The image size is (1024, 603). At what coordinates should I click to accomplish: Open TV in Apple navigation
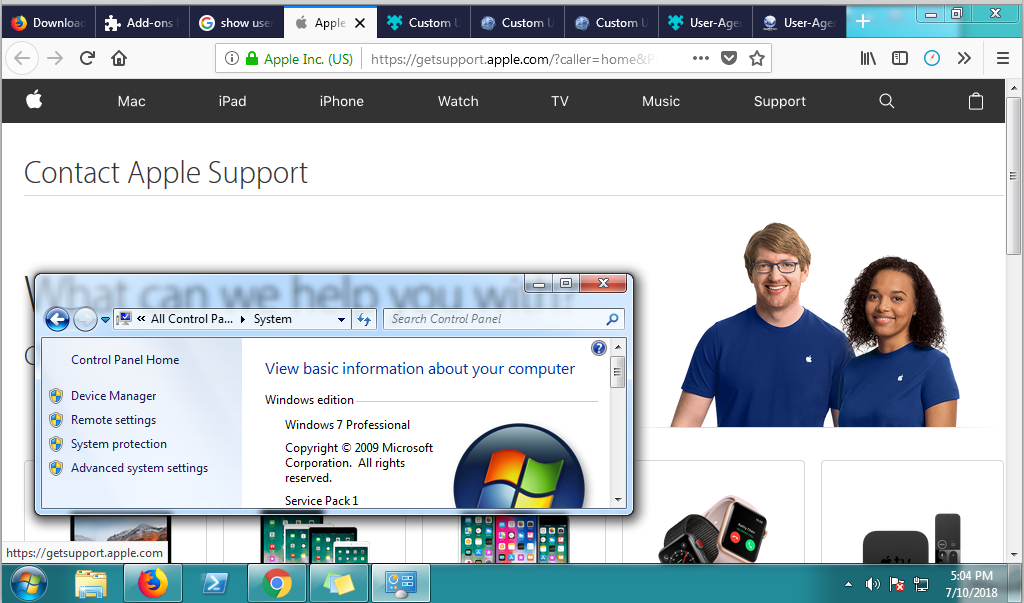(x=560, y=101)
